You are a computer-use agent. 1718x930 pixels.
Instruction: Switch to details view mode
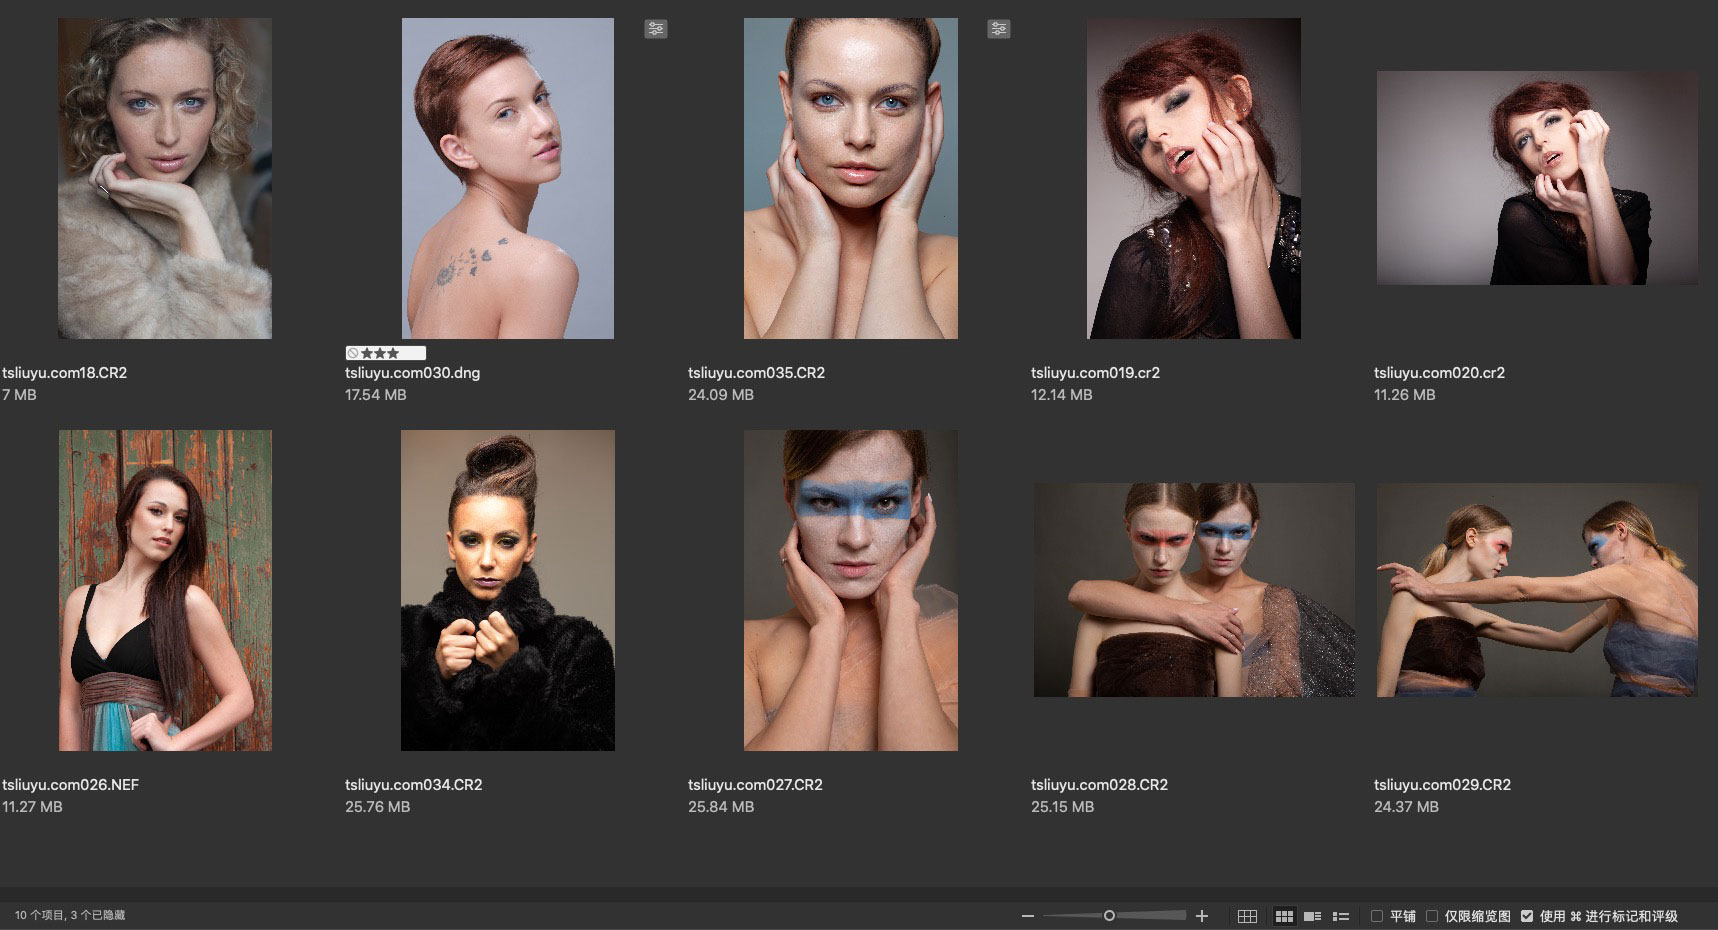coord(1313,916)
